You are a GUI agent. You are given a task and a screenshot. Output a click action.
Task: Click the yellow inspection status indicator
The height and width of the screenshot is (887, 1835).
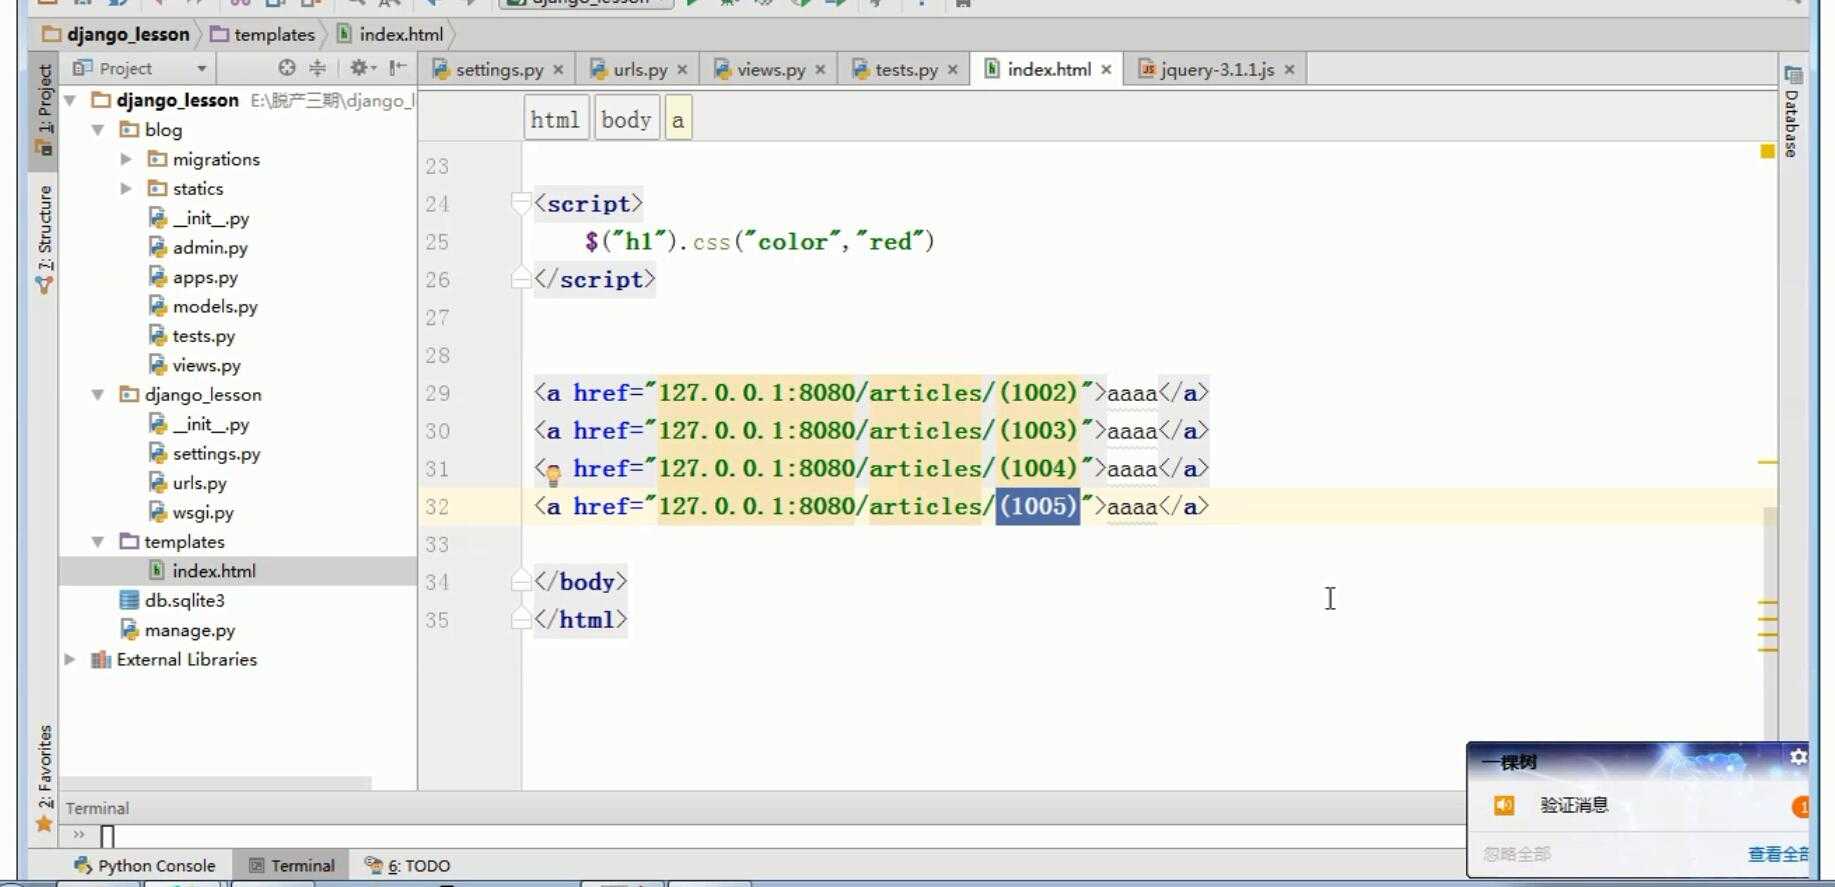[1767, 151]
